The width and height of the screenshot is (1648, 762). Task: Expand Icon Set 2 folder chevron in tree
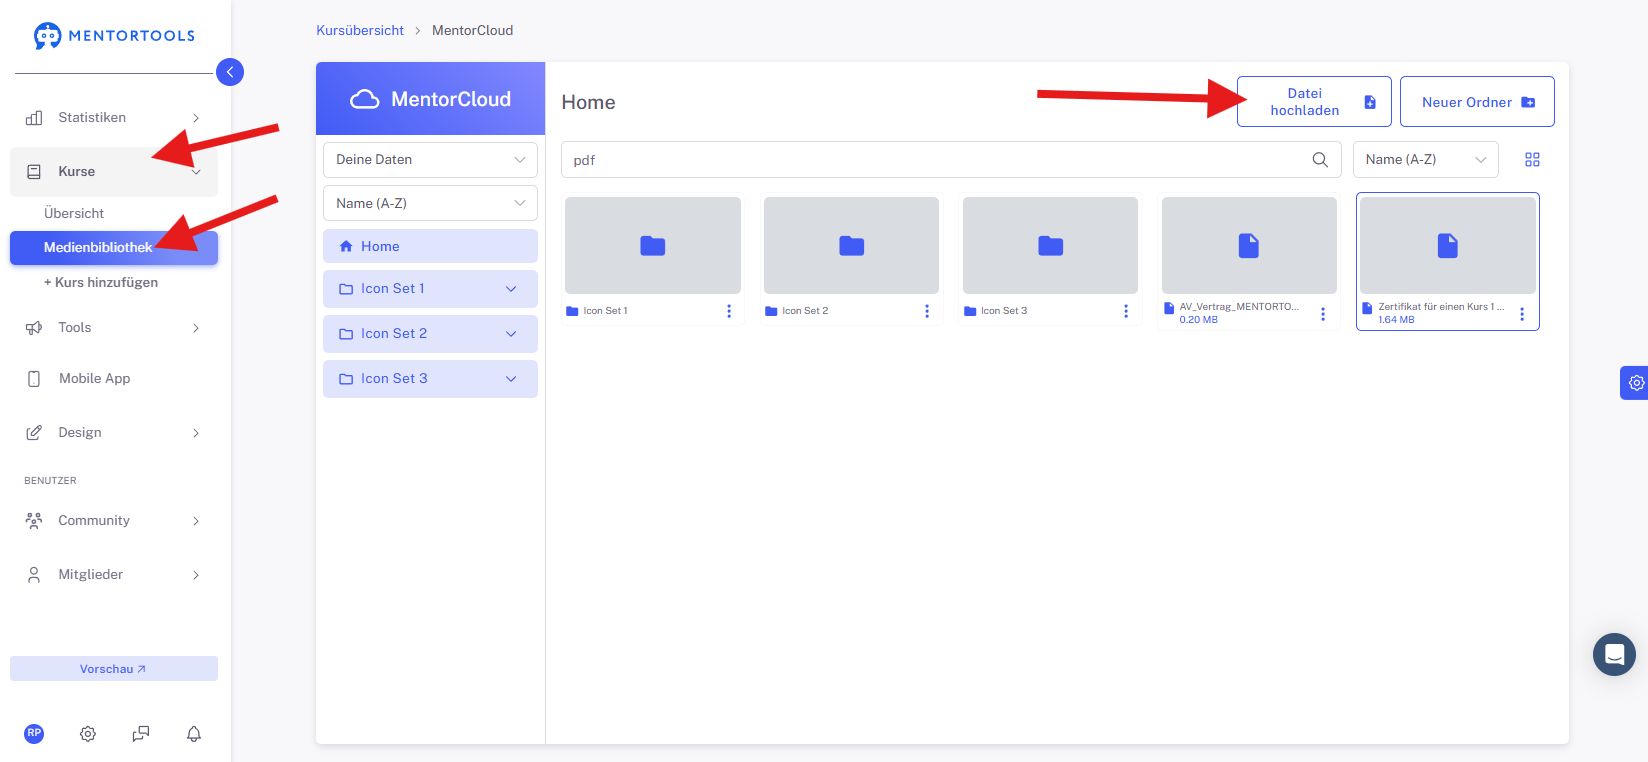coord(511,334)
